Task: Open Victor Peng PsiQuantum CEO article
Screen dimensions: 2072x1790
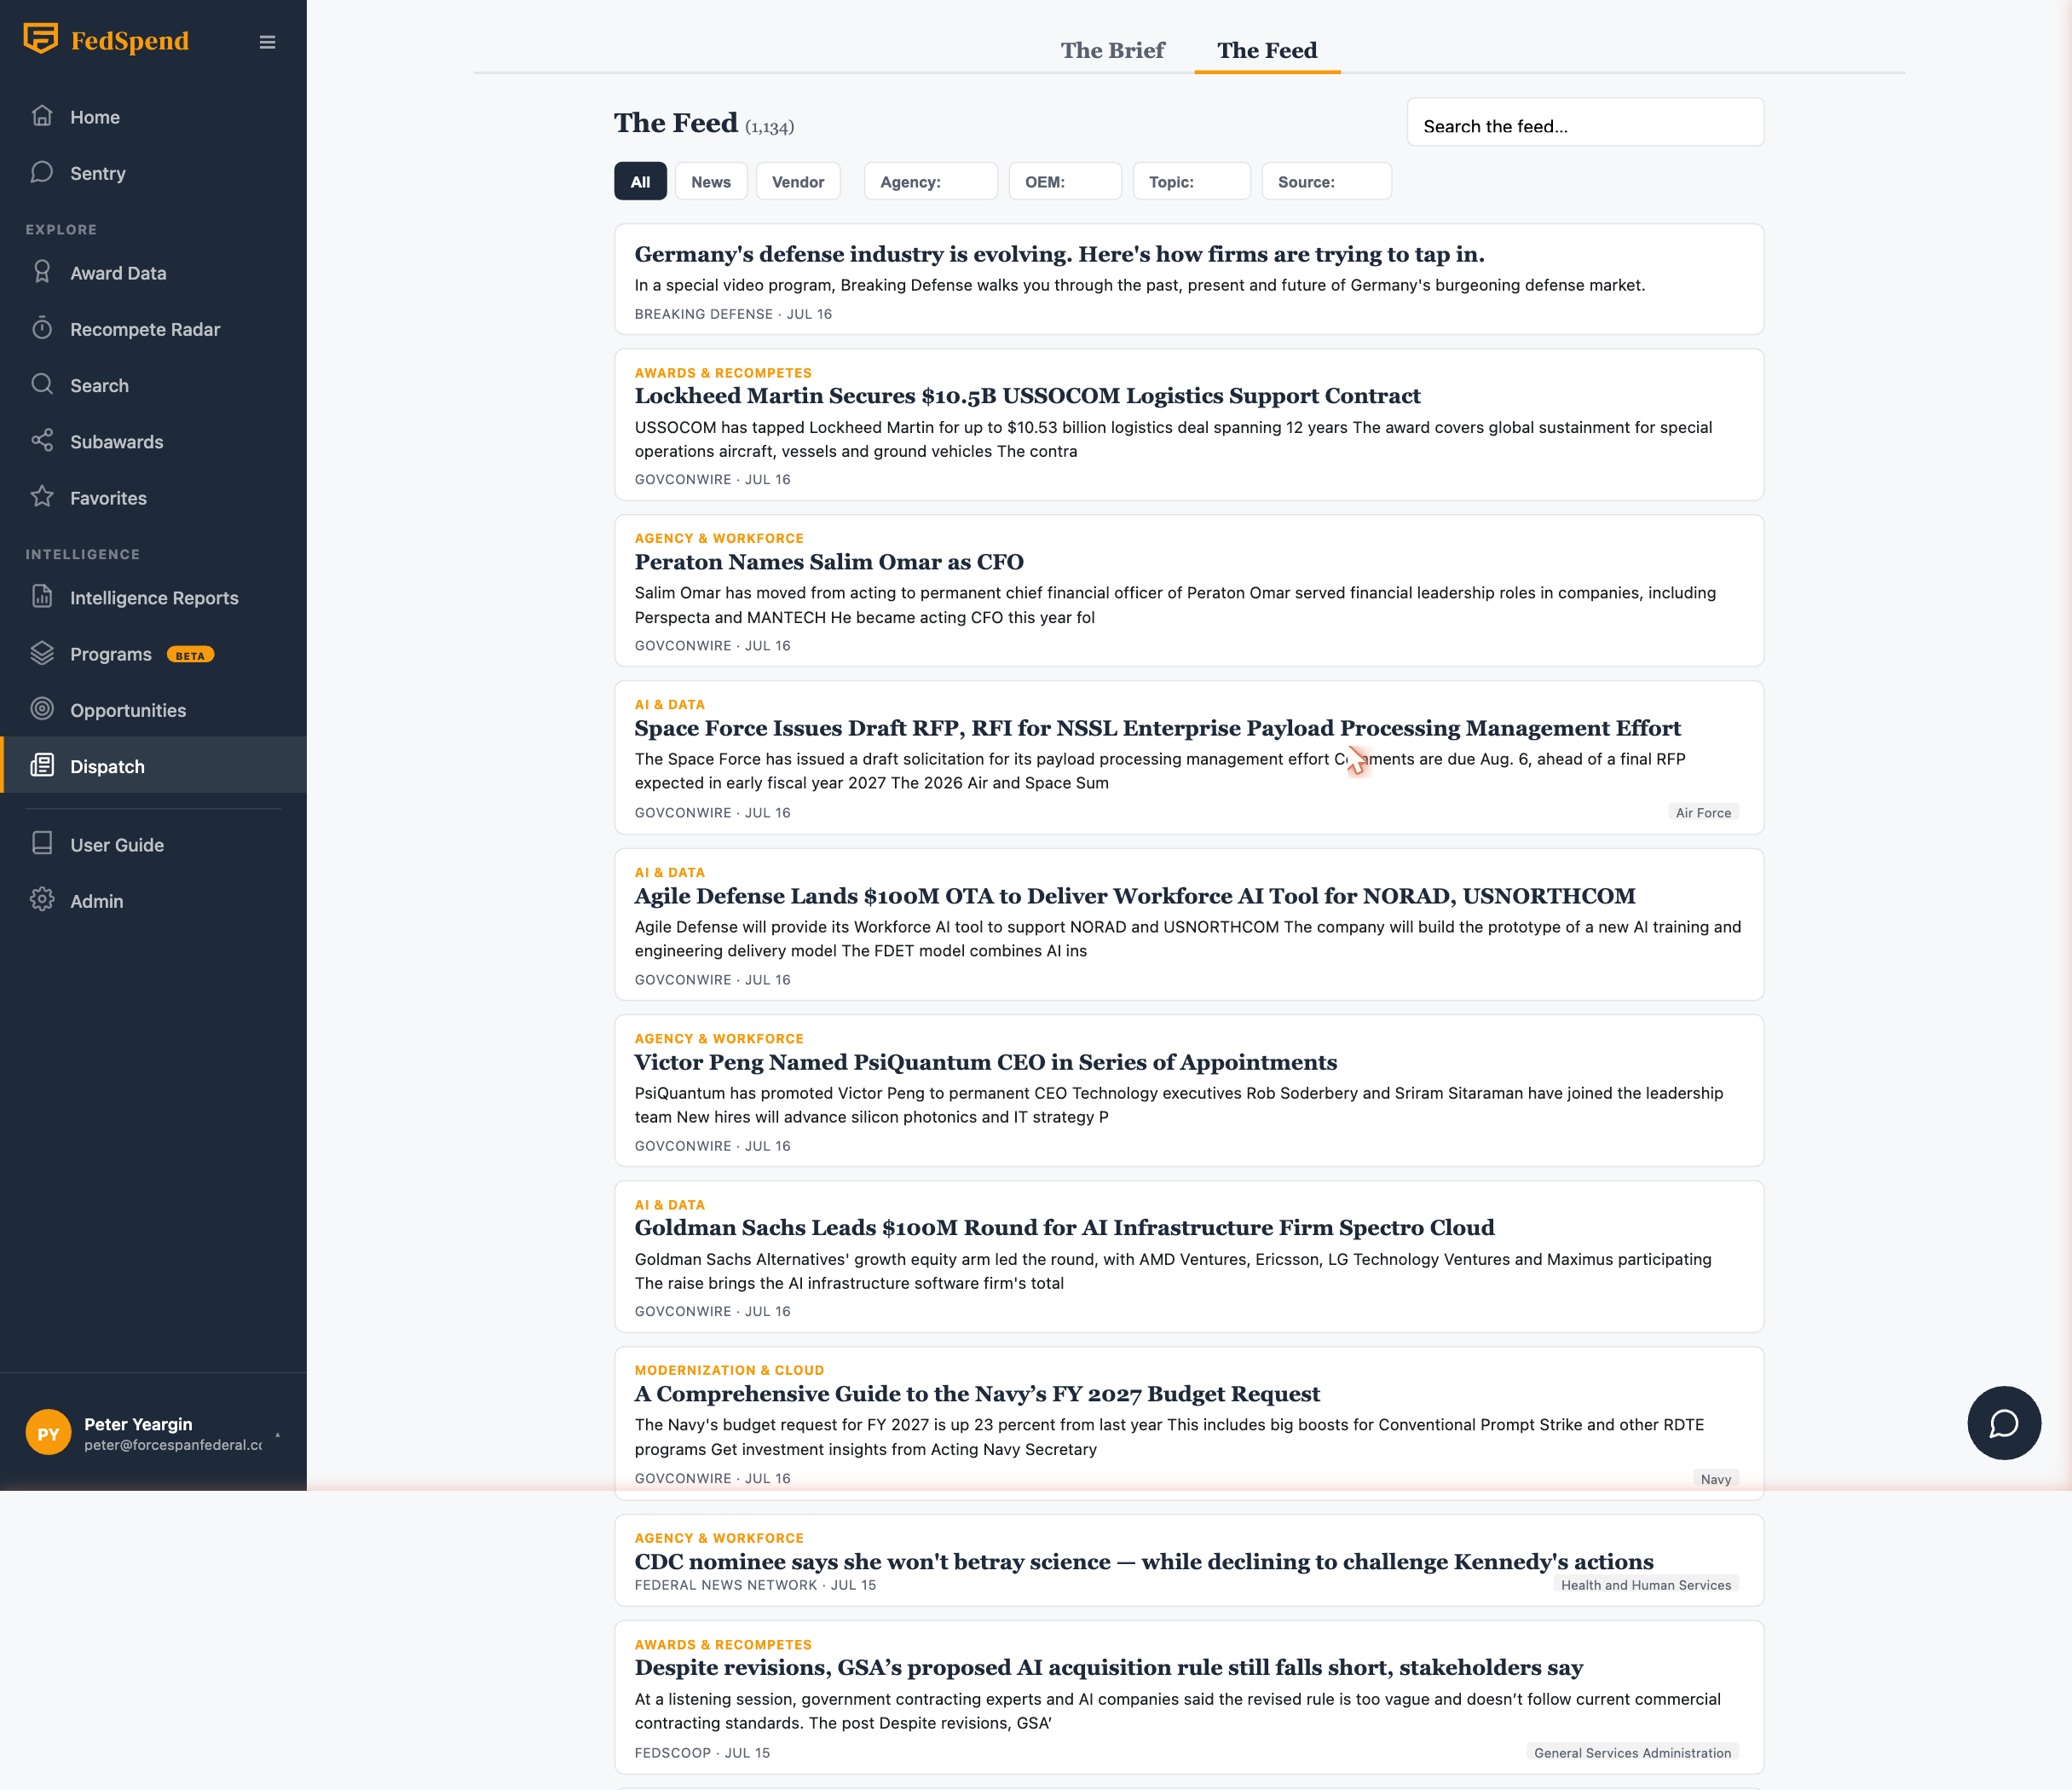Action: (985, 1062)
